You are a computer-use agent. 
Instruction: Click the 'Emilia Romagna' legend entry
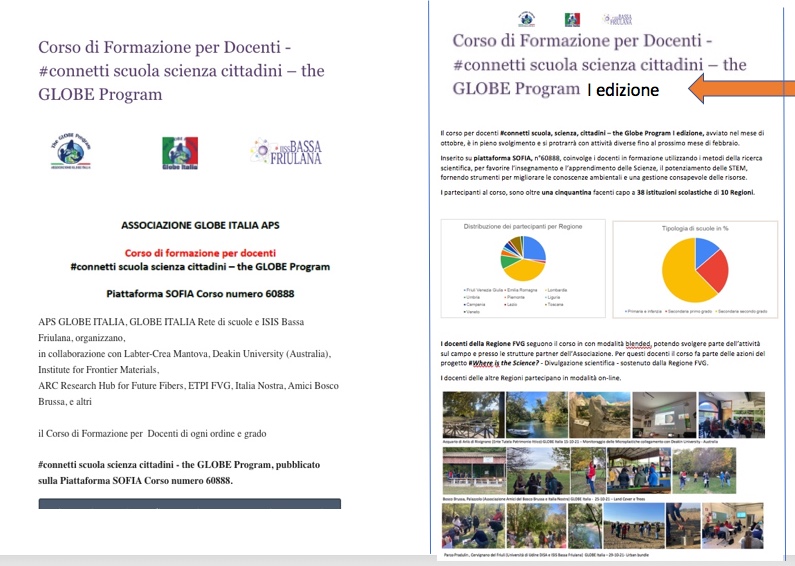(521, 290)
